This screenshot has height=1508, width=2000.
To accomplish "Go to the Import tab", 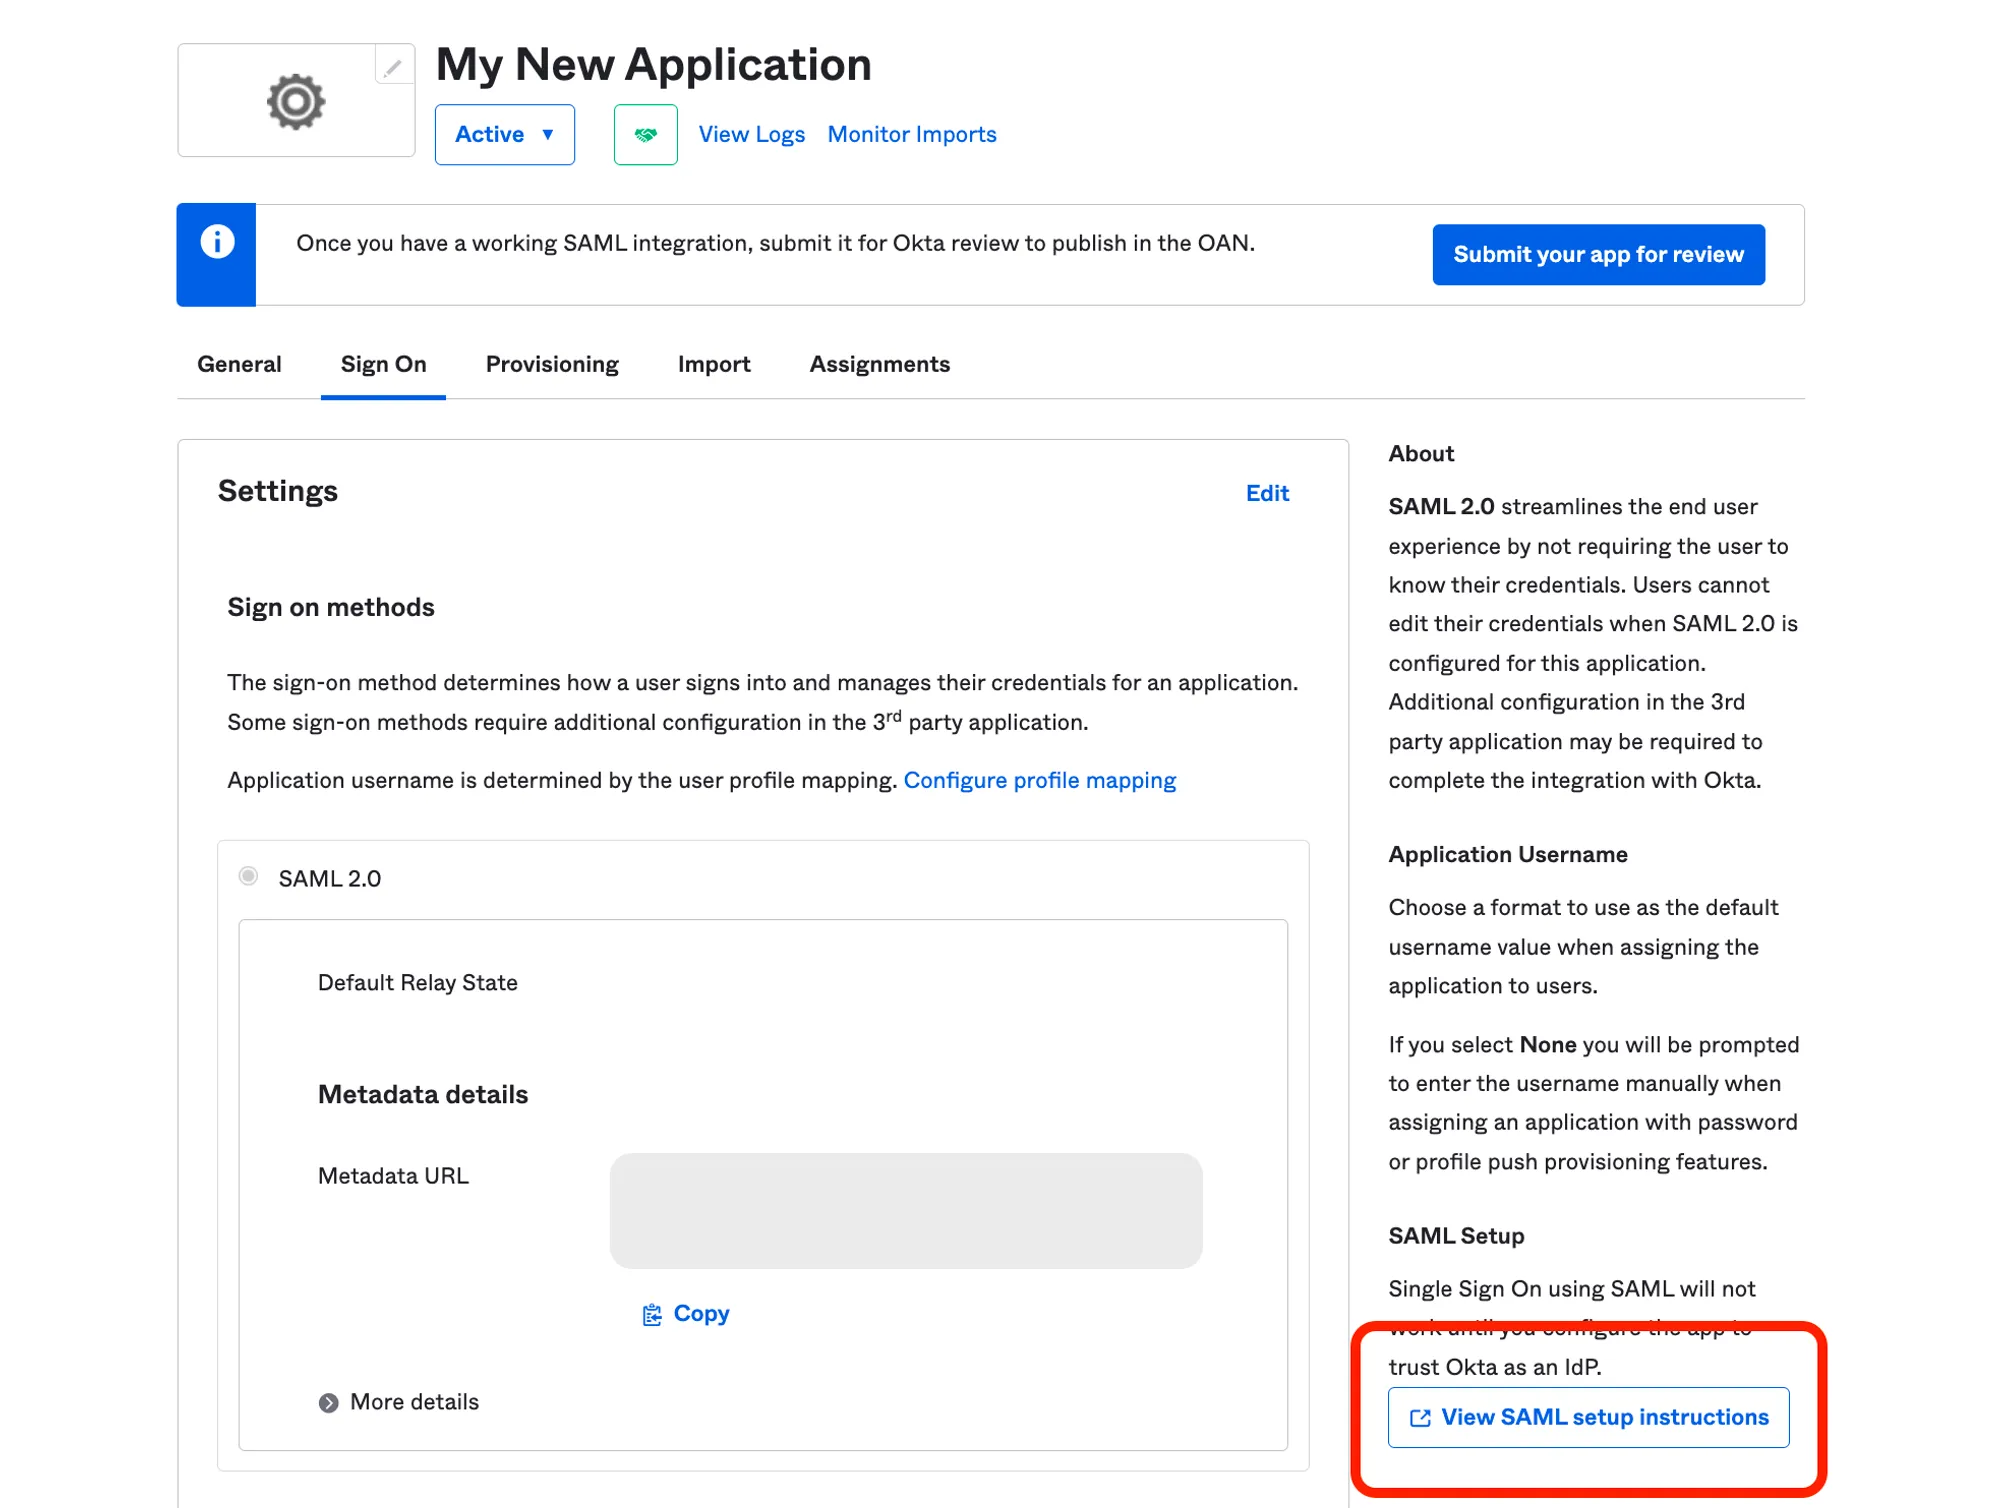I will 714,364.
